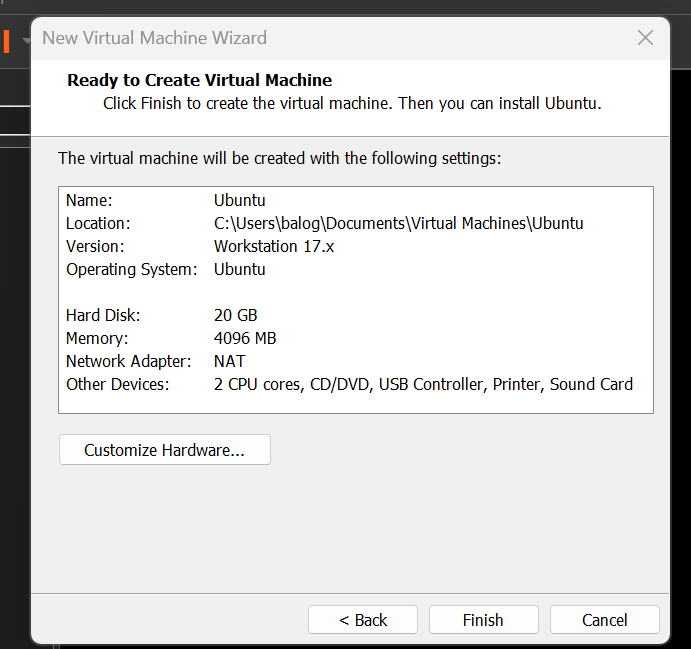The height and width of the screenshot is (649, 691).
Task: Close the wizard with the X icon
Action: 645,38
